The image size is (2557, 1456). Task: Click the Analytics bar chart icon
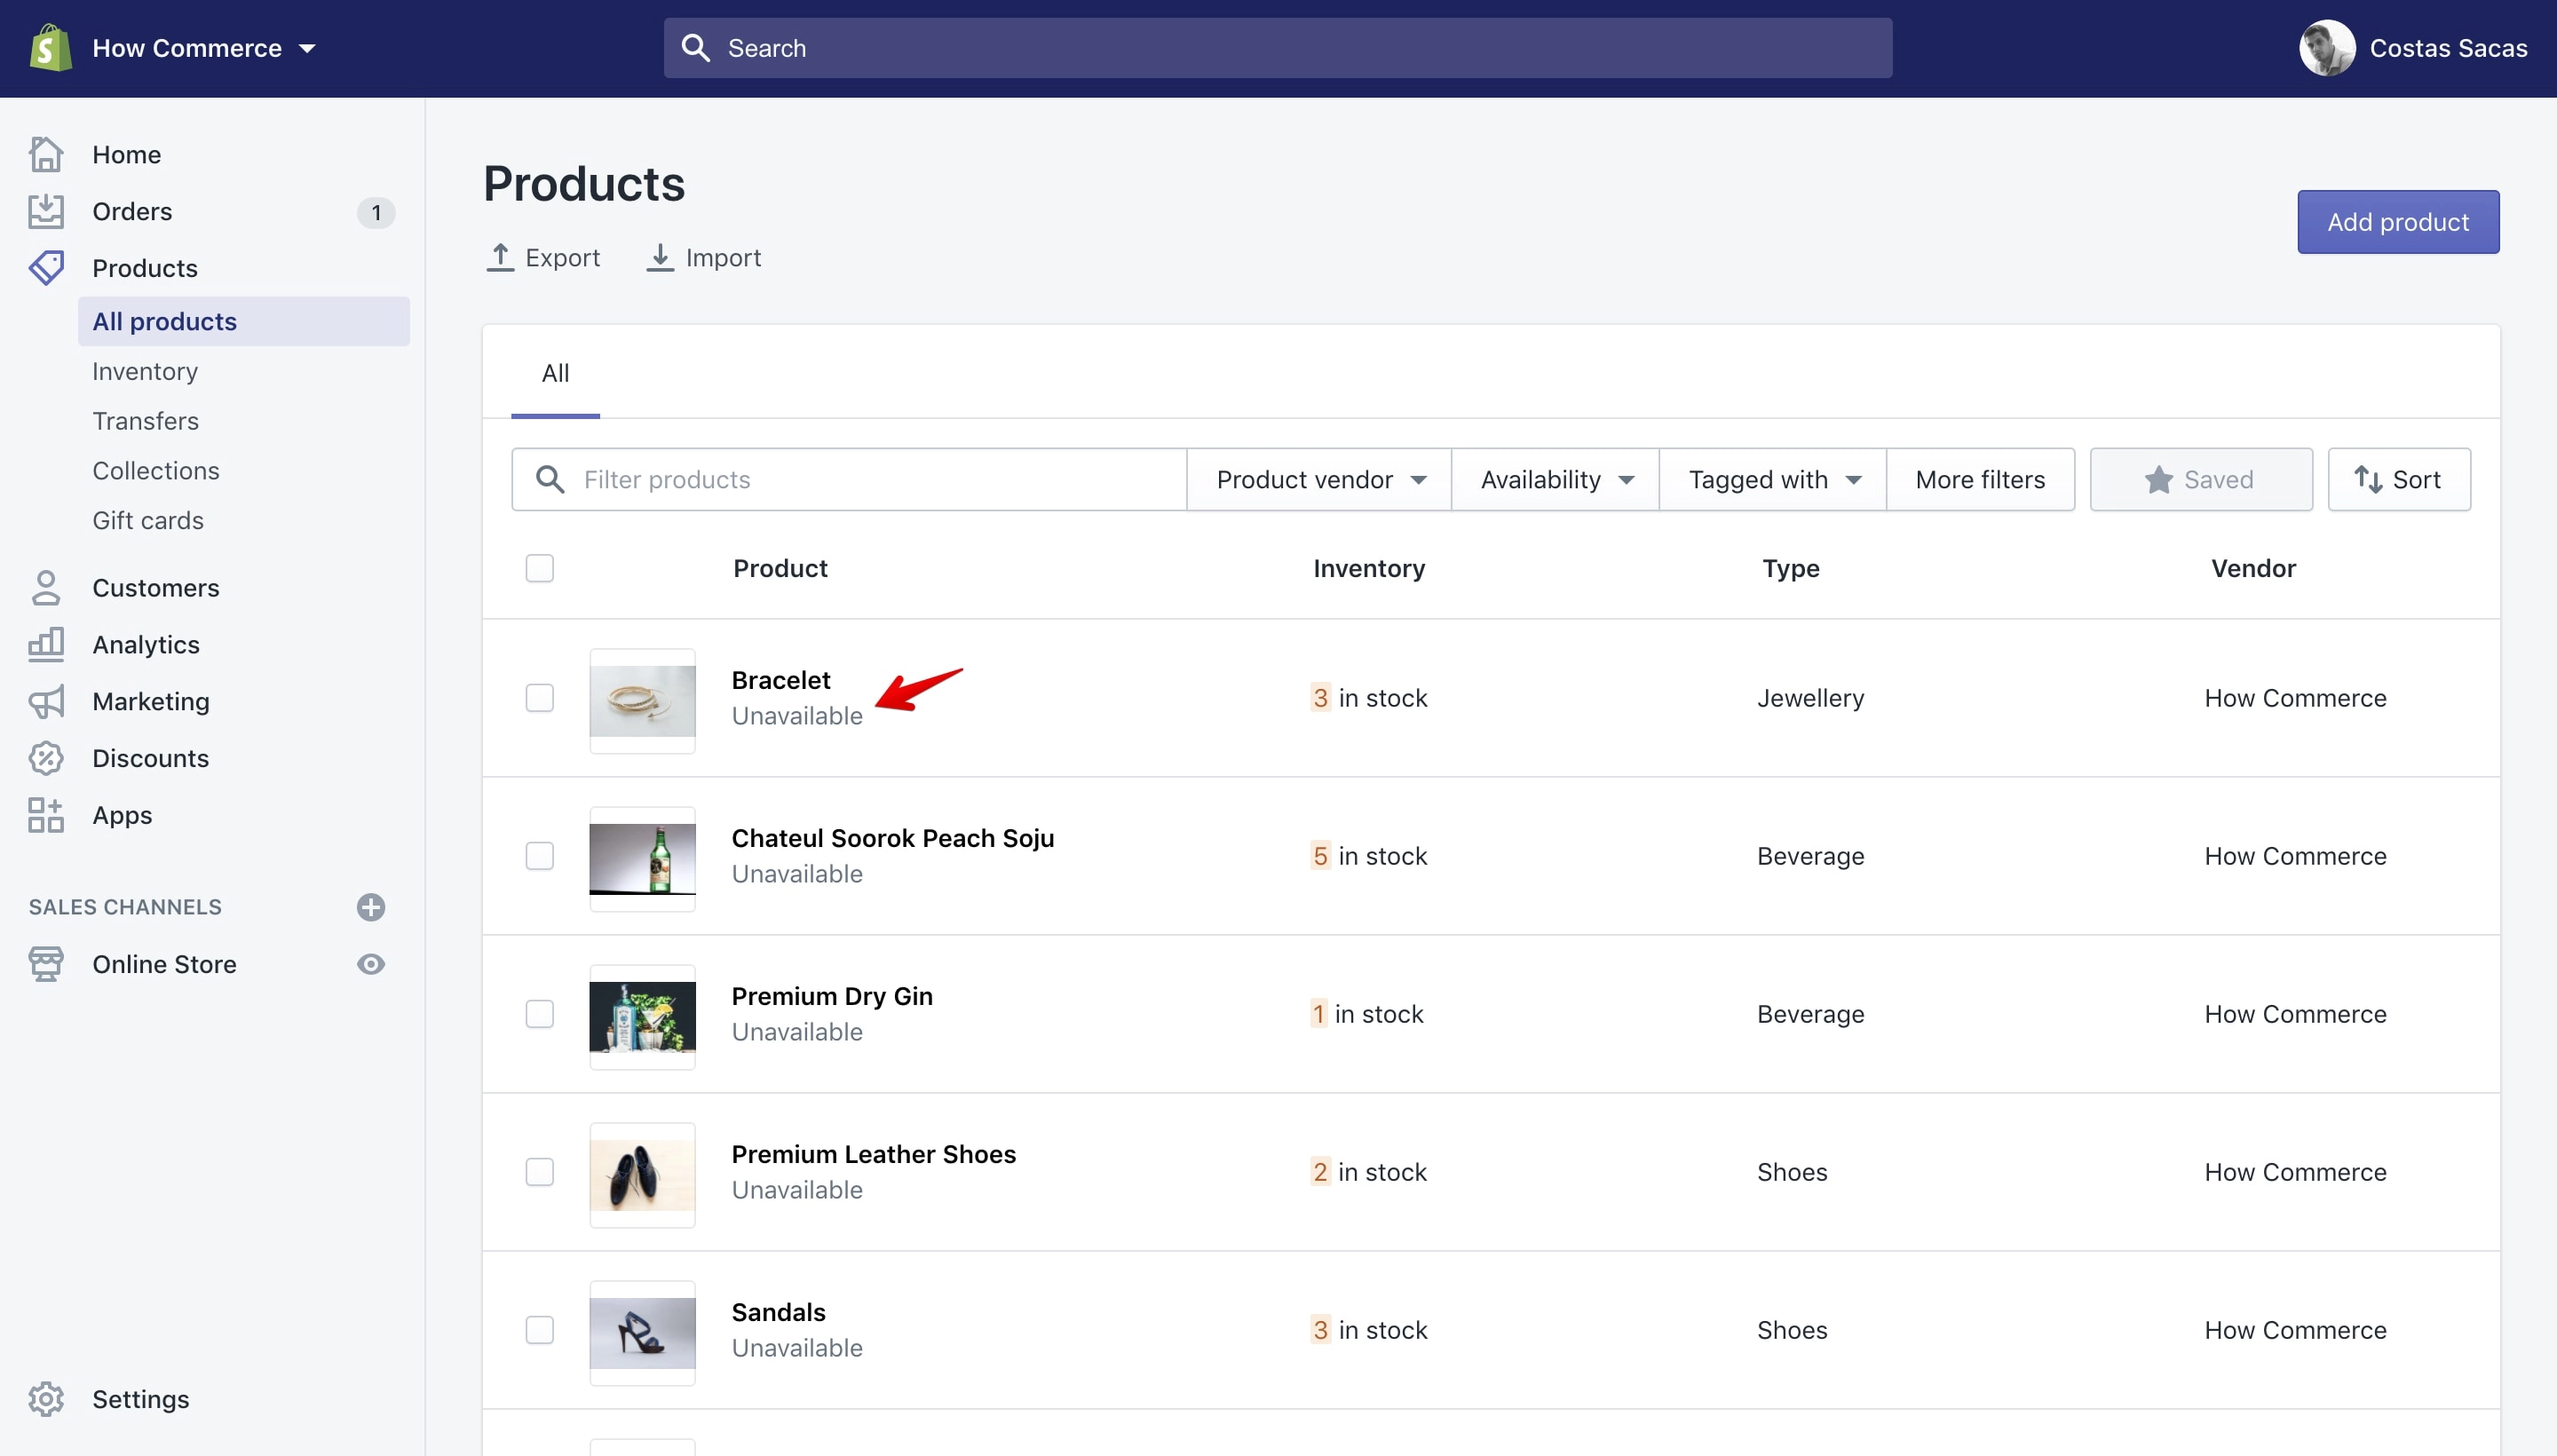(x=46, y=644)
